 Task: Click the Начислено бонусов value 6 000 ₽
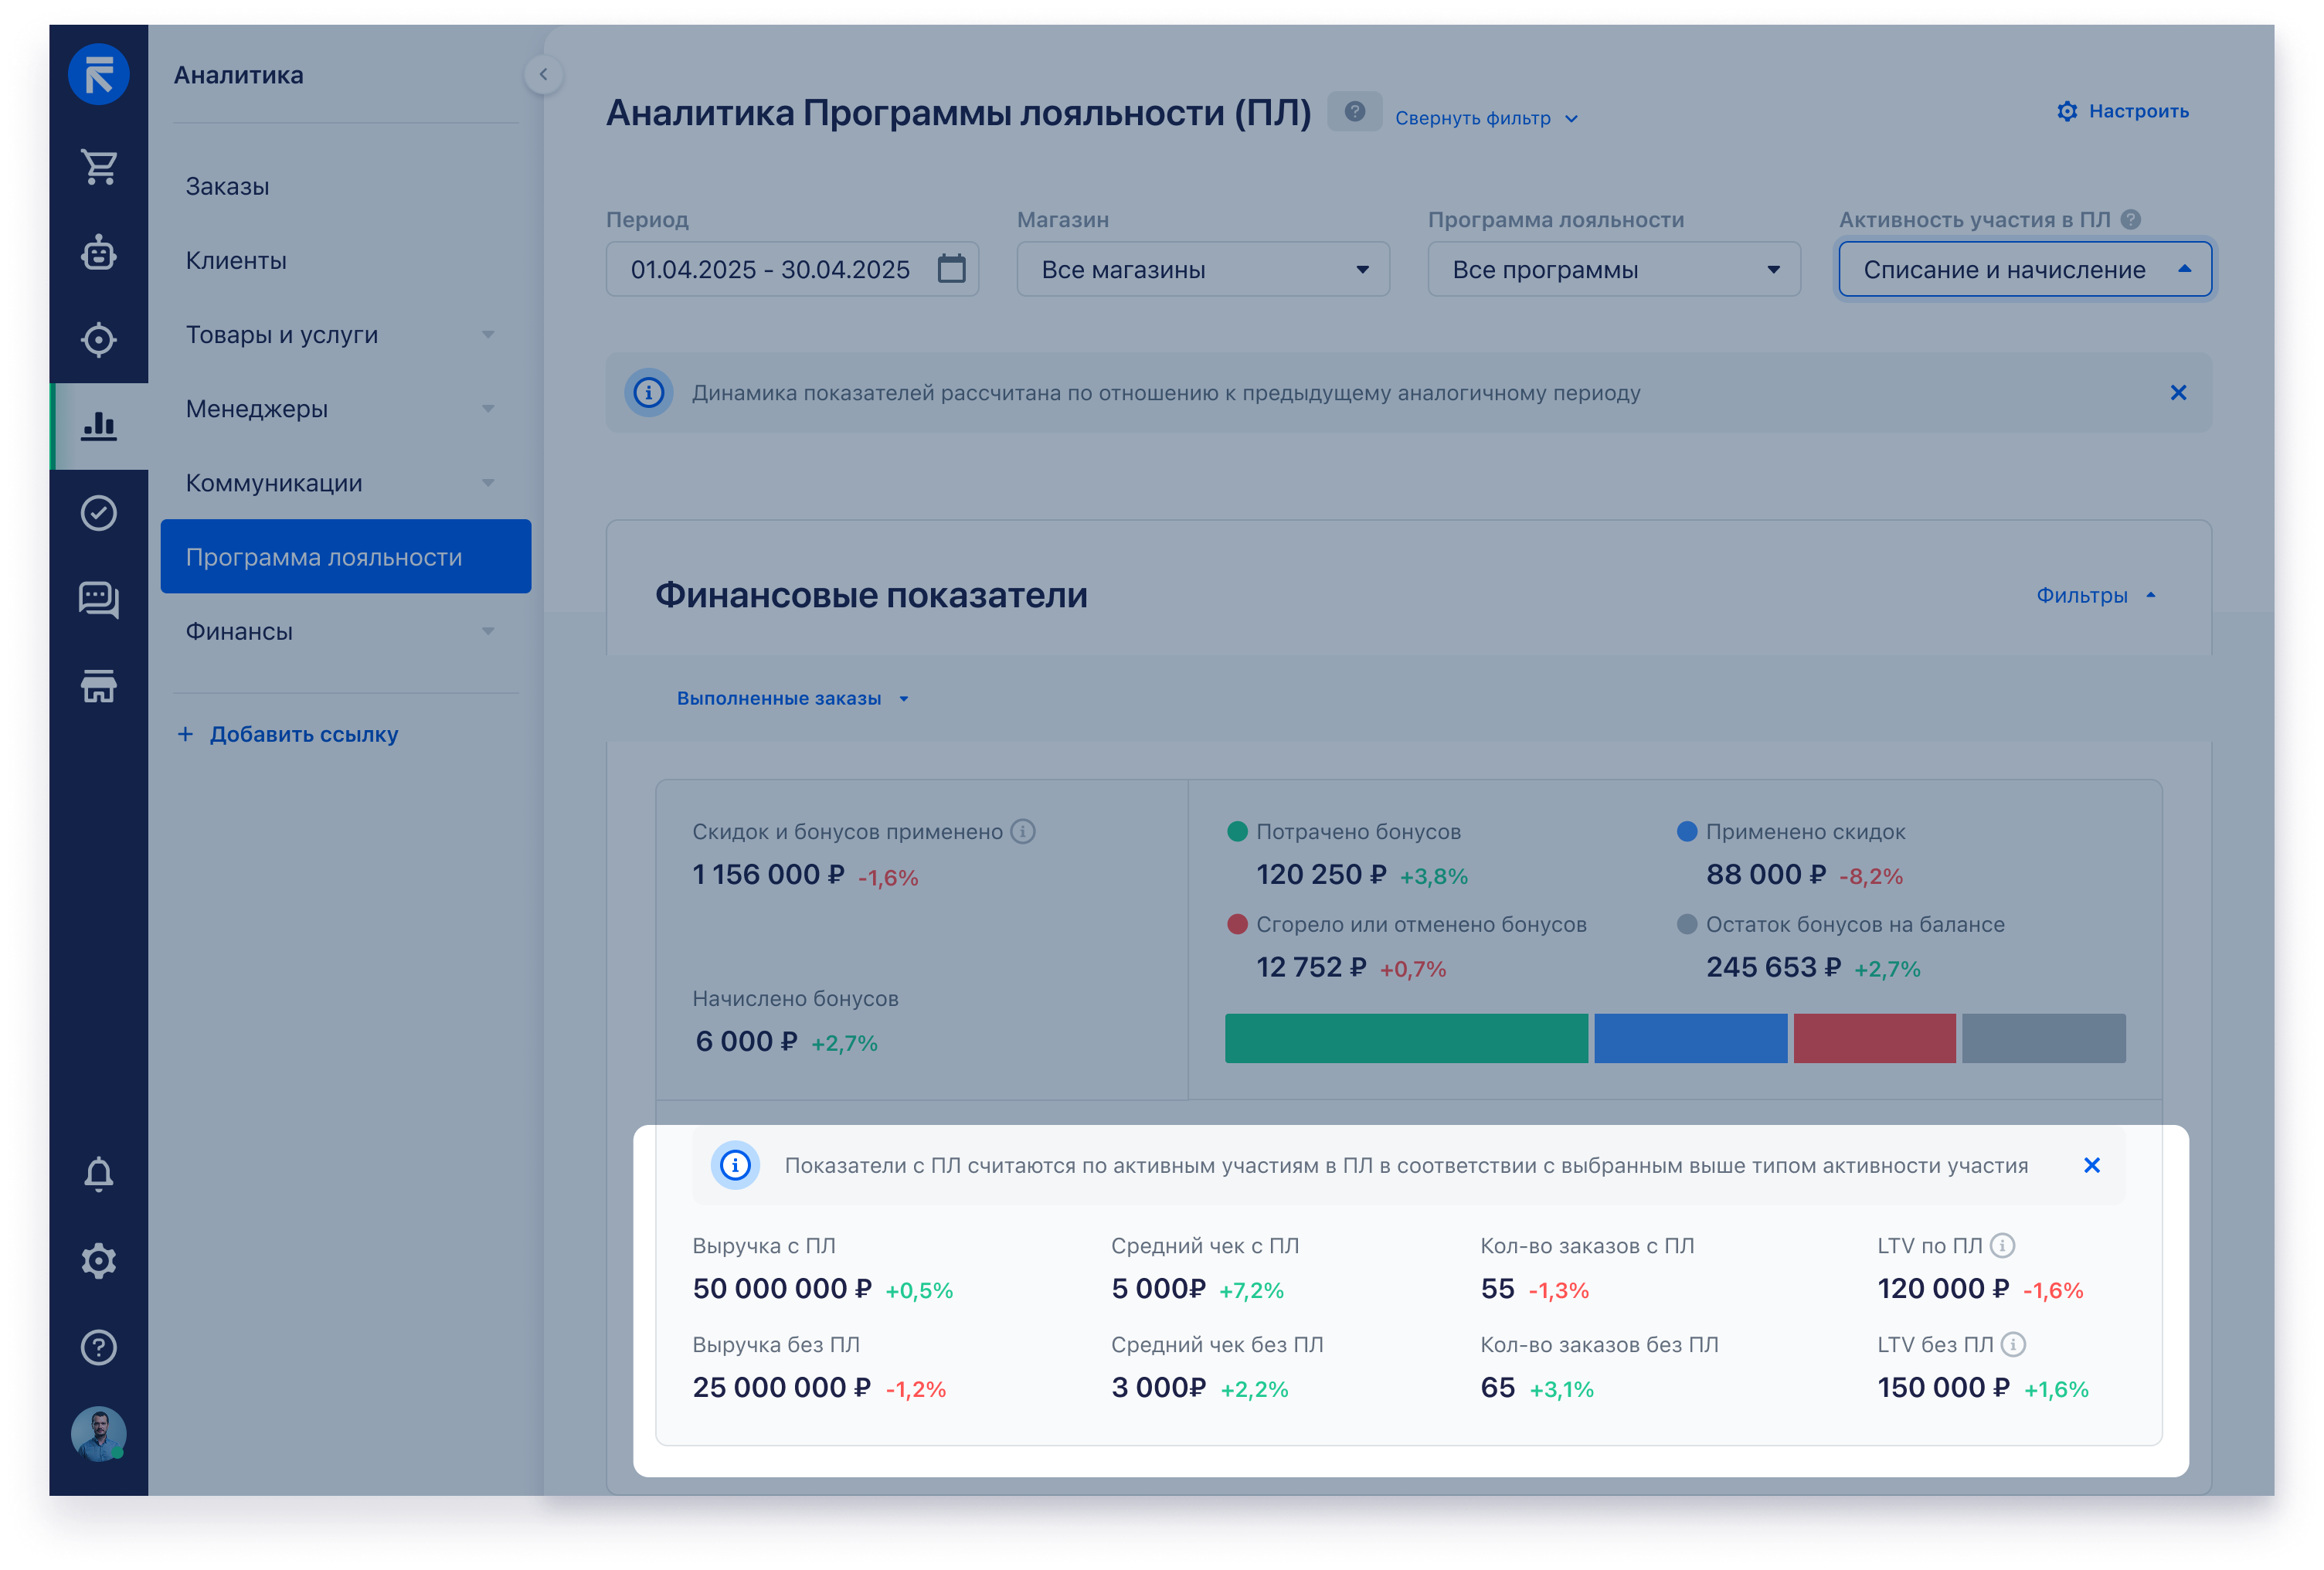(746, 1041)
